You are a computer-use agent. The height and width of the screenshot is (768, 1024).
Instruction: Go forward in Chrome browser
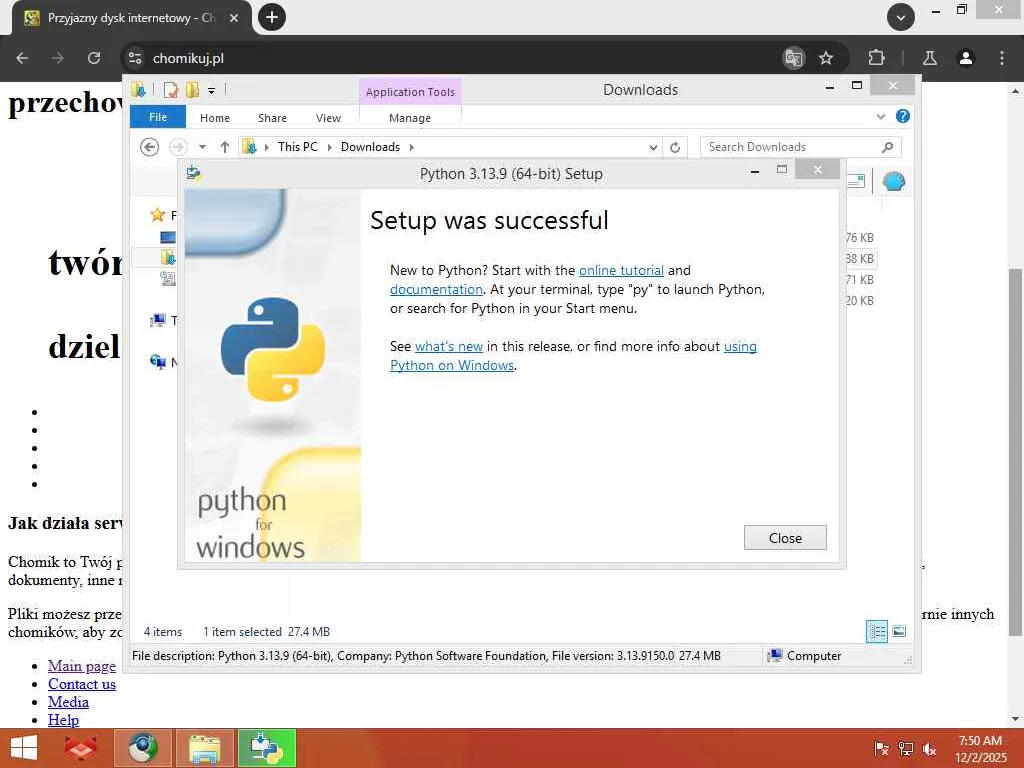[58, 58]
